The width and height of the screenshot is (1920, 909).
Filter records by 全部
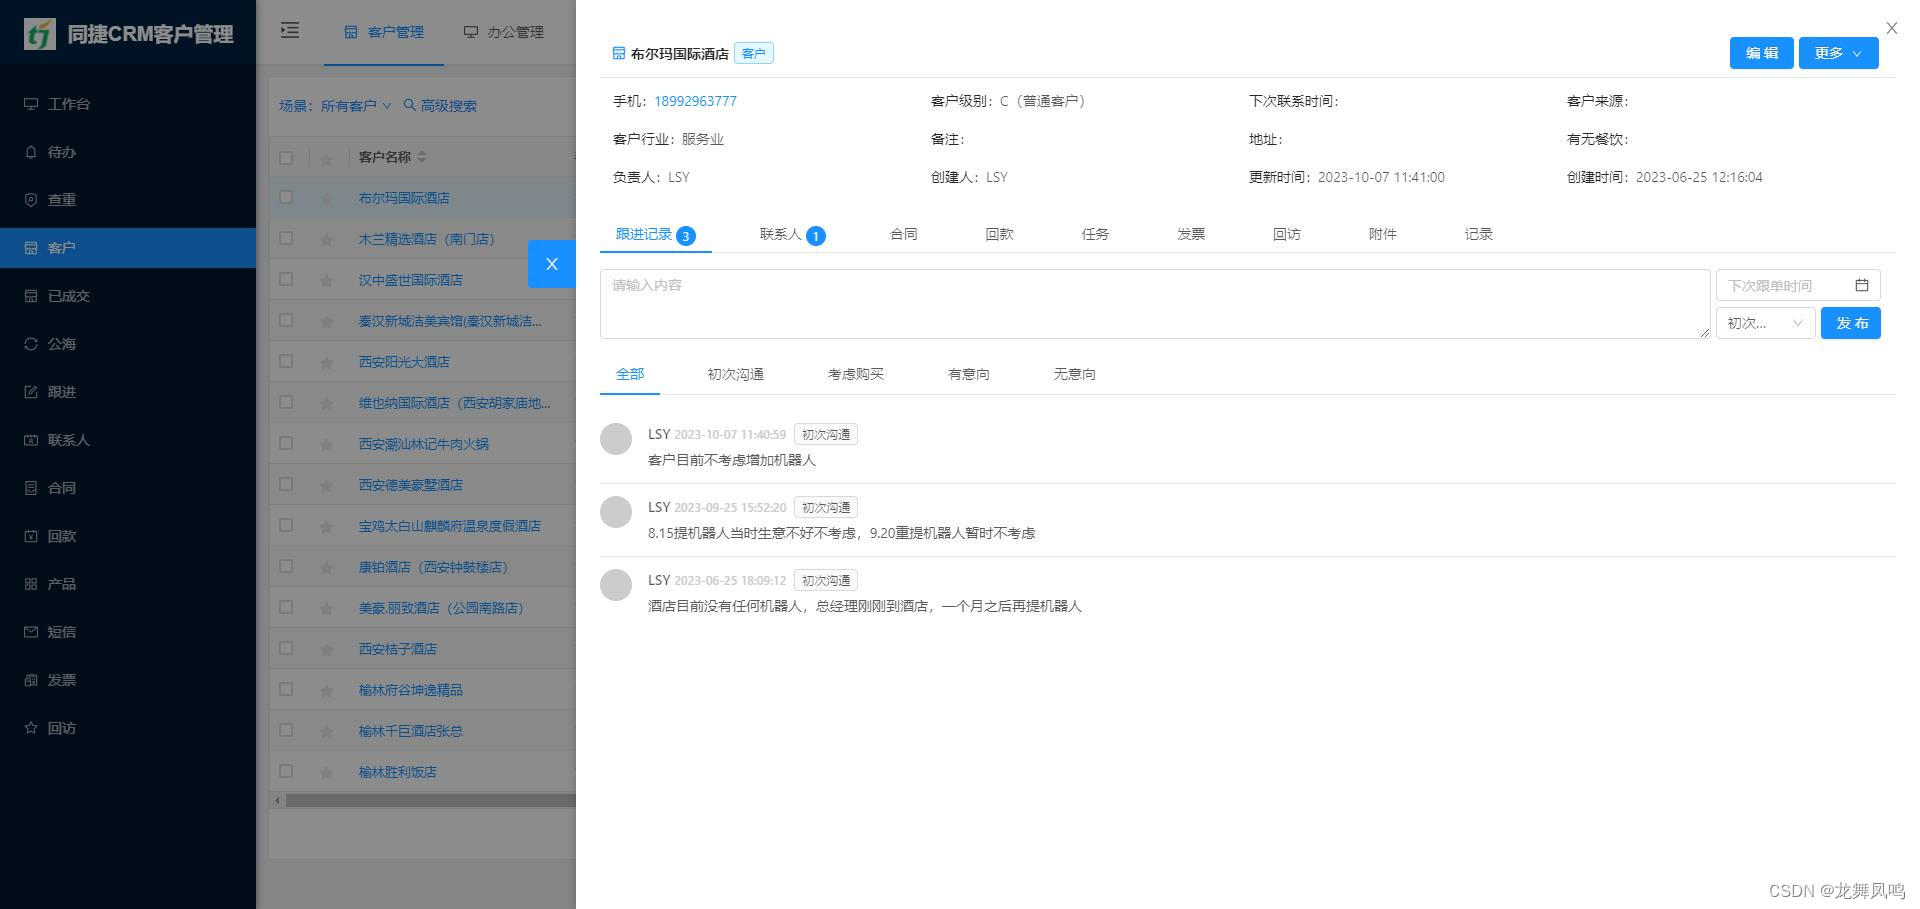coord(630,374)
